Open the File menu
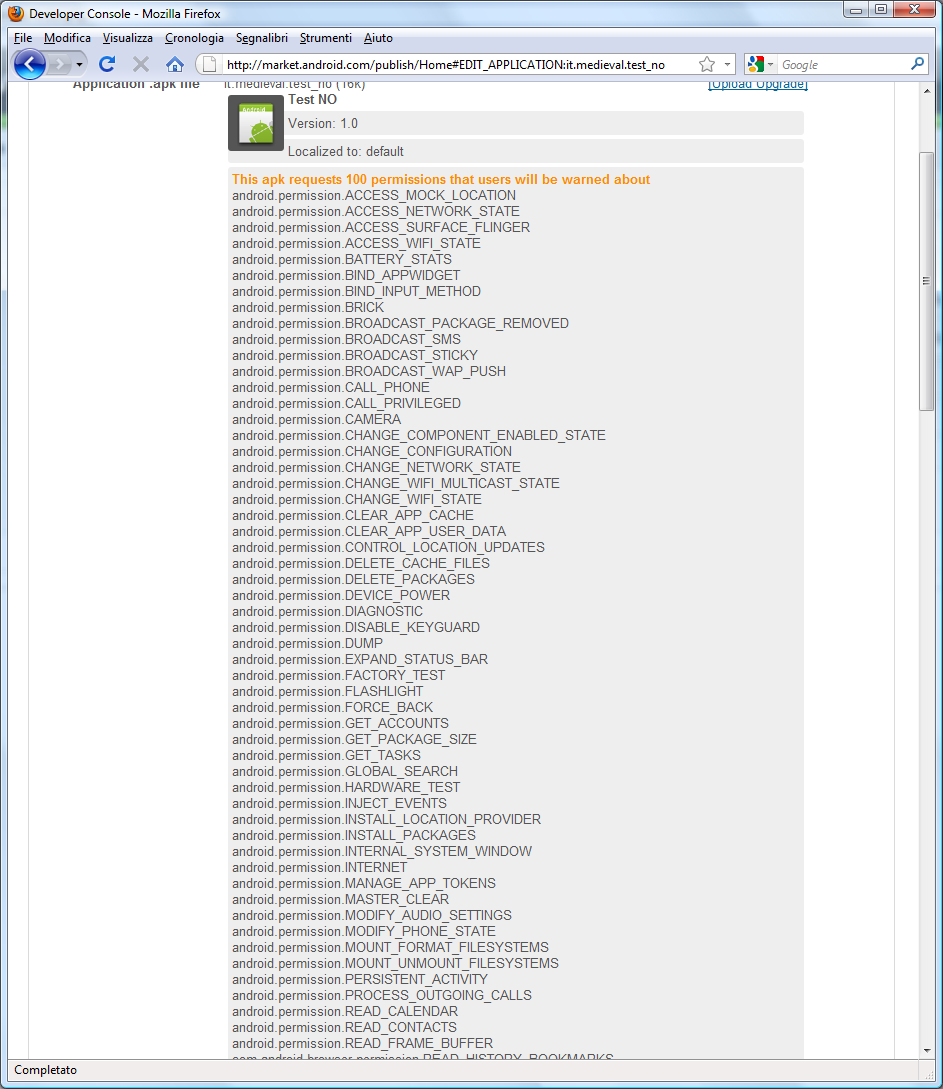 click(23, 38)
